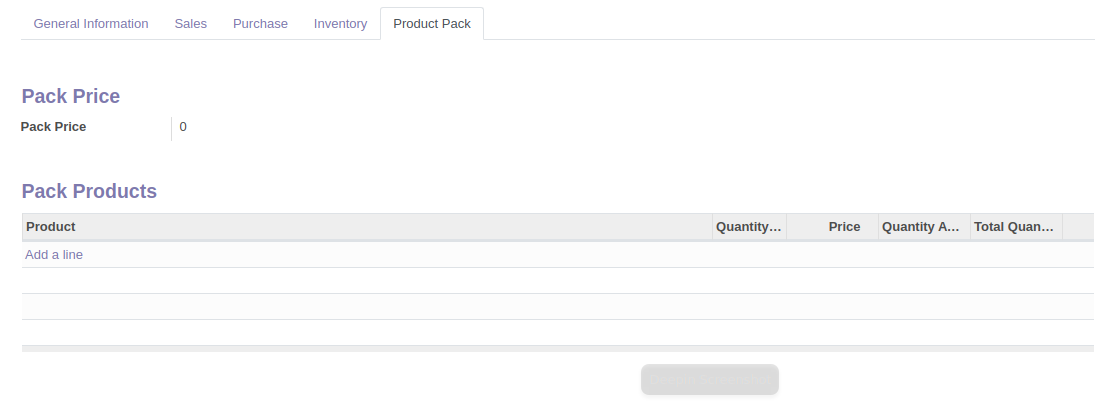The image size is (1118, 403).
Task: Open the Sales tab
Action: (190, 24)
